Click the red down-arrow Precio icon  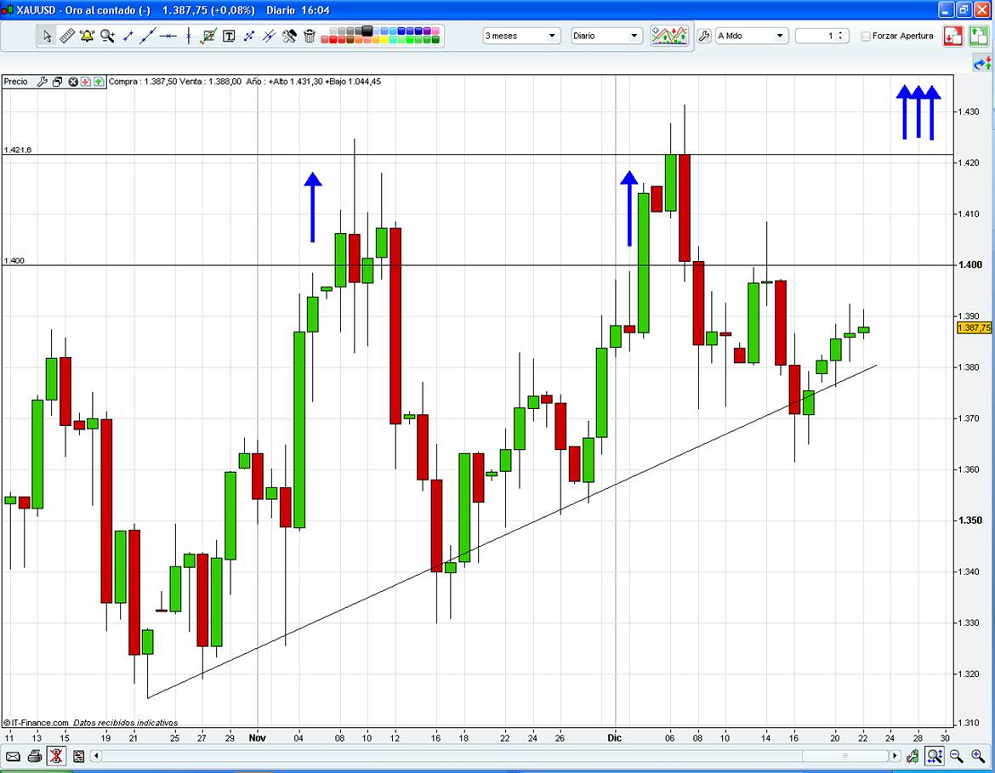tap(86, 81)
